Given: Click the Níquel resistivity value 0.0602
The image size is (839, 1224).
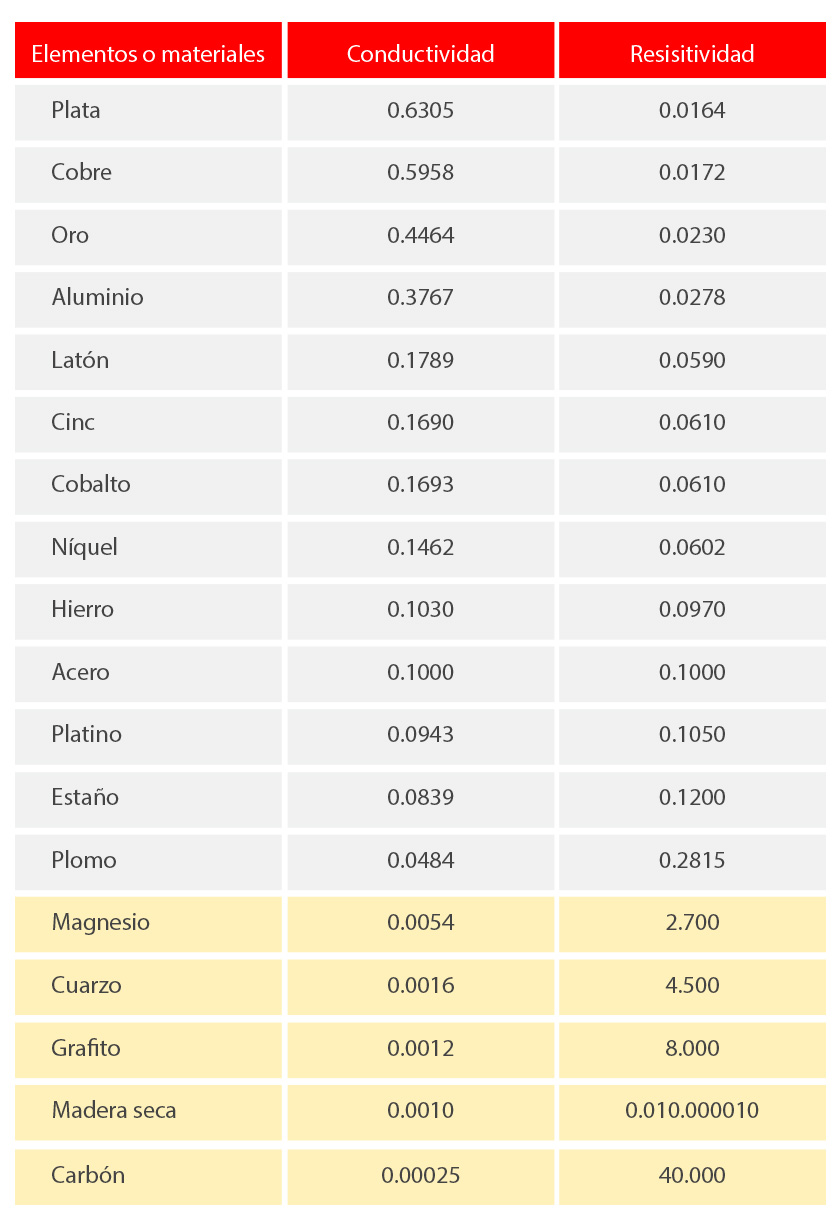Looking at the screenshot, I should (692, 549).
